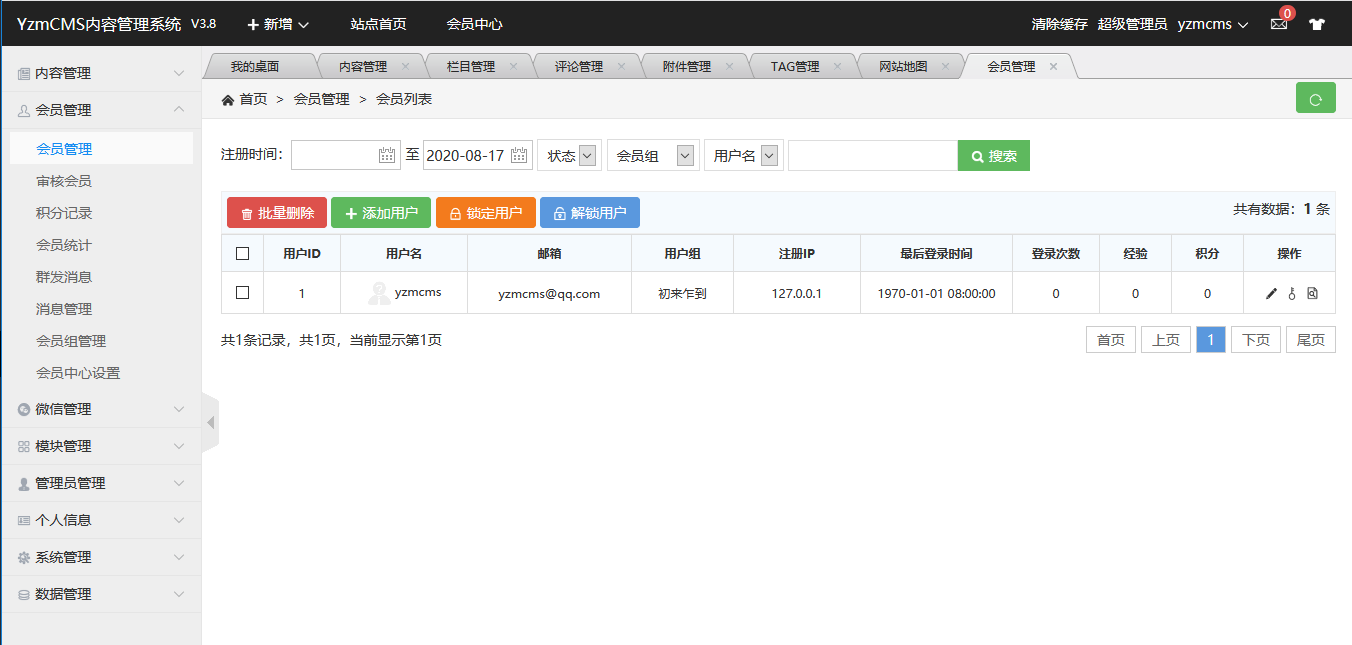This screenshot has width=1352, height=645.
Task: Open start date calendar icon picker
Action: click(x=388, y=155)
